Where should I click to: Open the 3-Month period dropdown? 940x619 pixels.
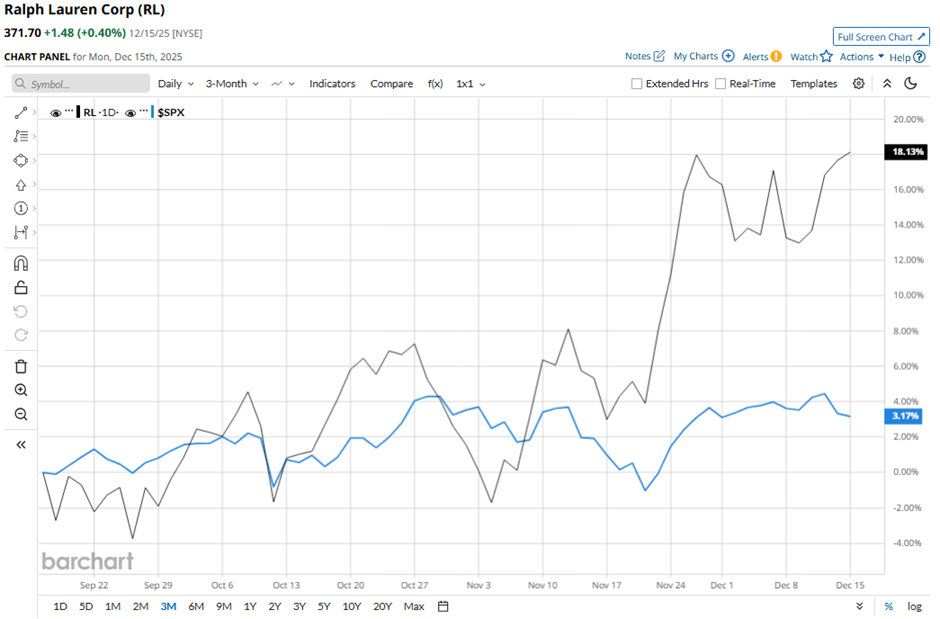point(232,83)
